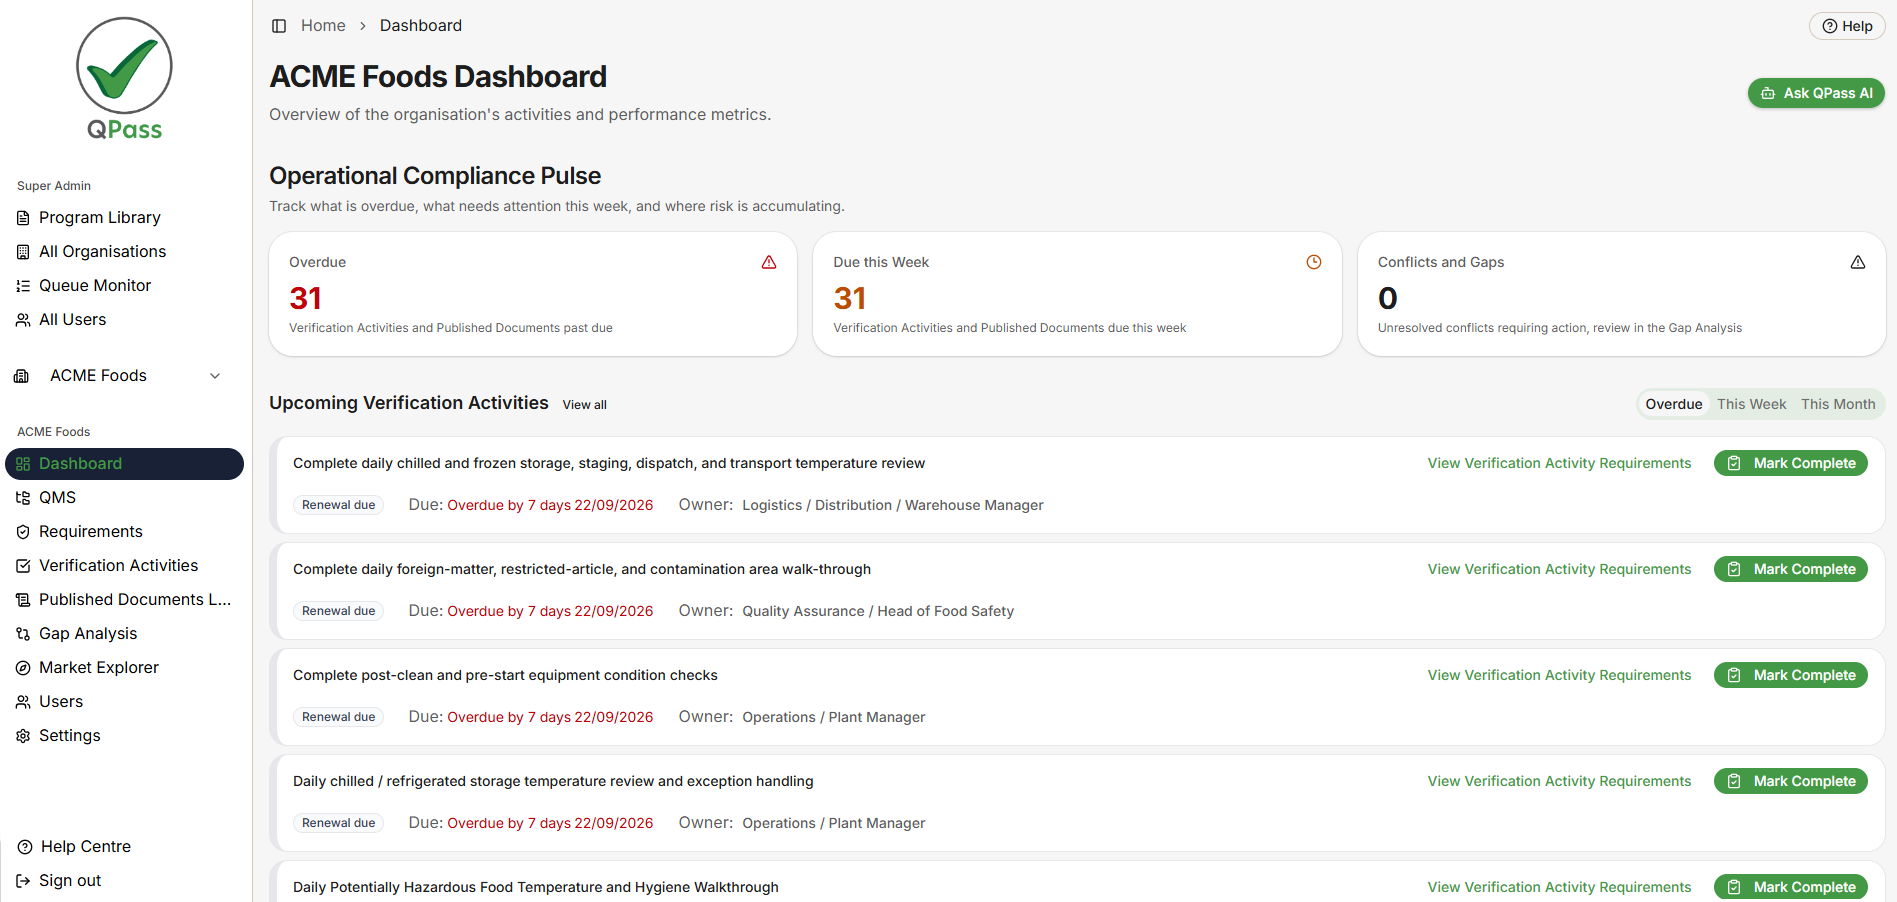Viewport: 1897px width, 902px height.
Task: Open the QMS section
Action: (57, 497)
